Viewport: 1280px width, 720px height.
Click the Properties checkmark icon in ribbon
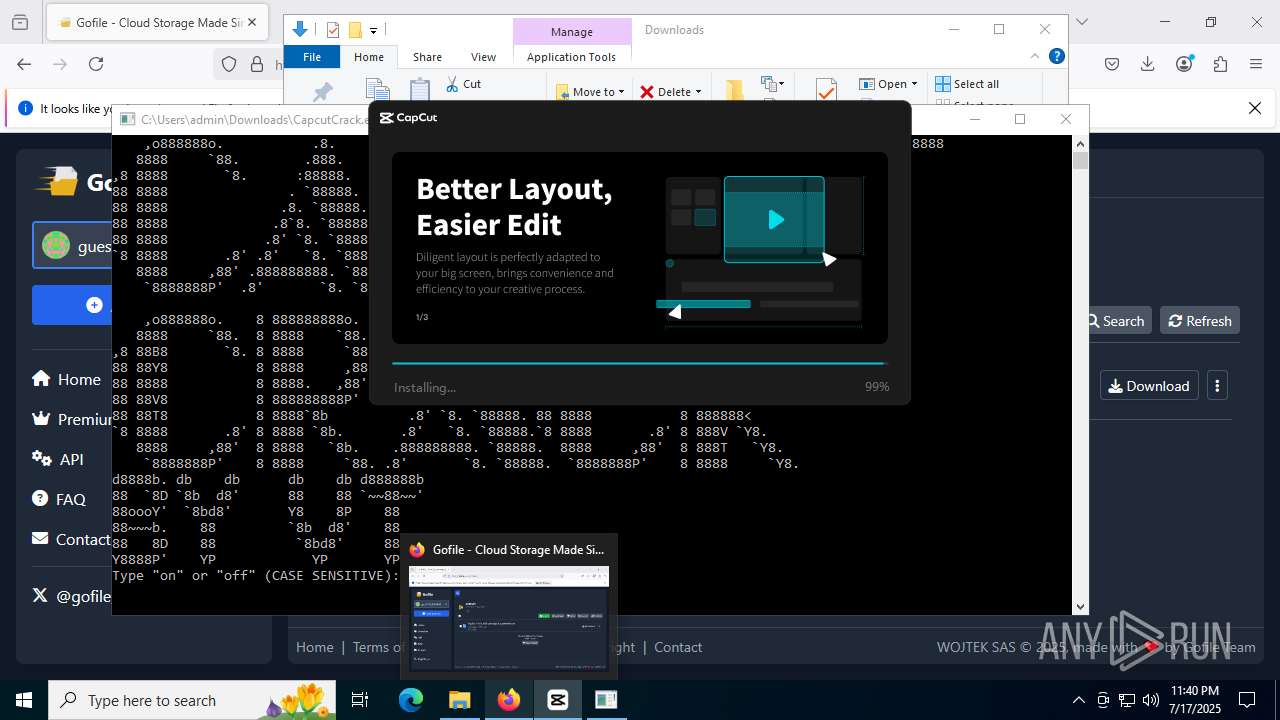coord(826,90)
